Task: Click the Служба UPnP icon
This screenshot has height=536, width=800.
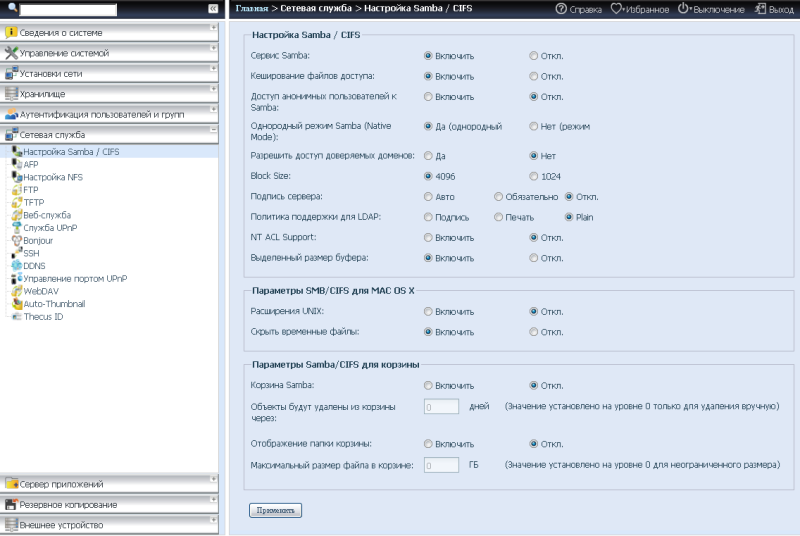Action: [x=17, y=227]
